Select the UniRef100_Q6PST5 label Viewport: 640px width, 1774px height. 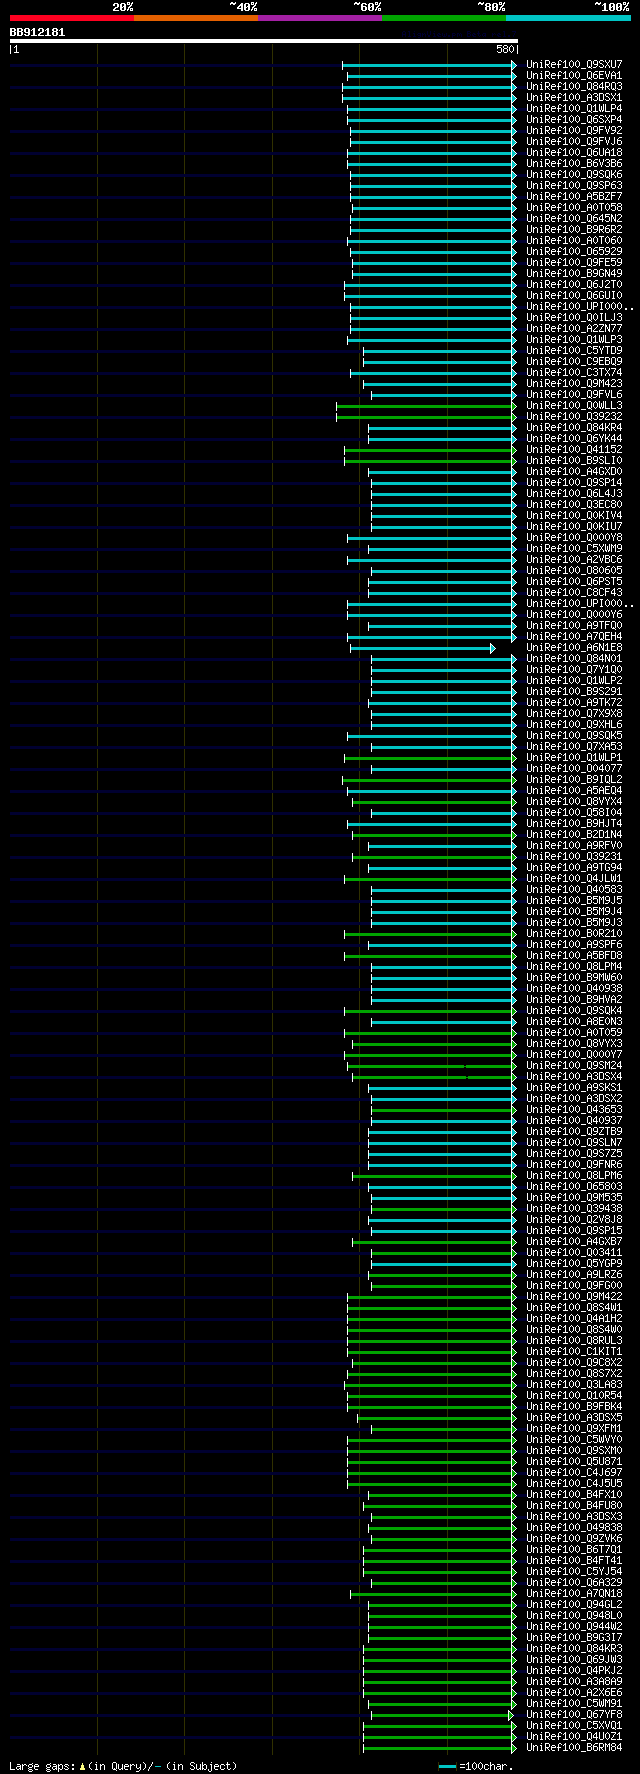coord(574,581)
